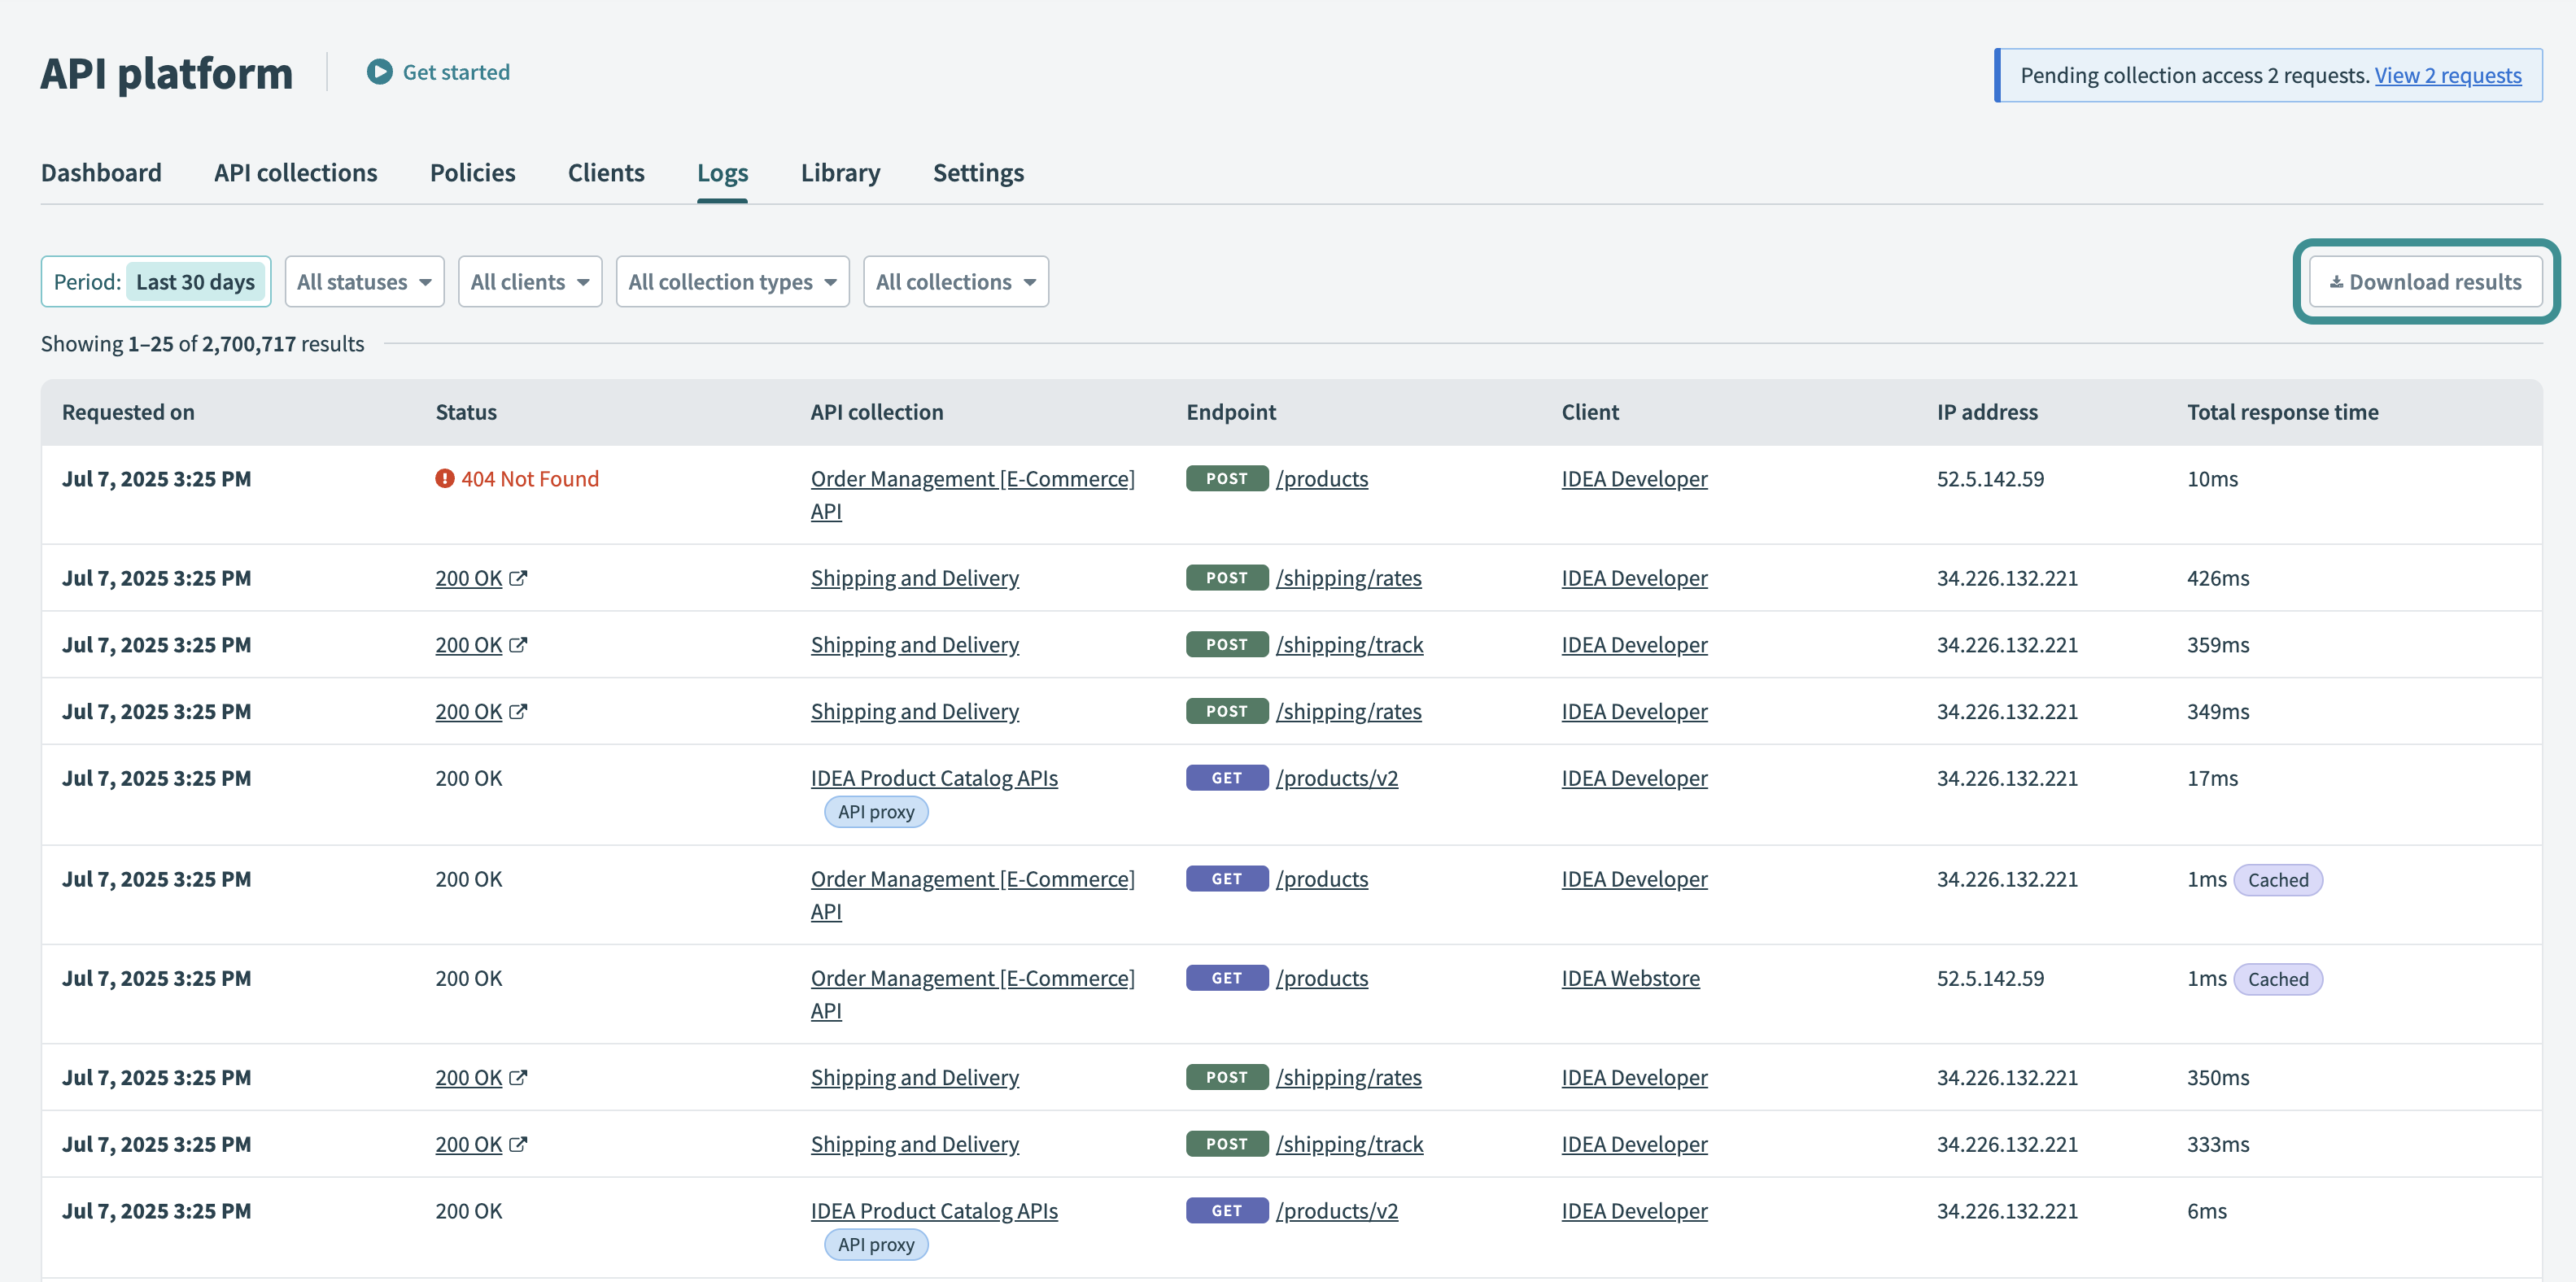Click the download icon on Download results button
Screen dimensions: 2576x1282
click(x=2336, y=281)
